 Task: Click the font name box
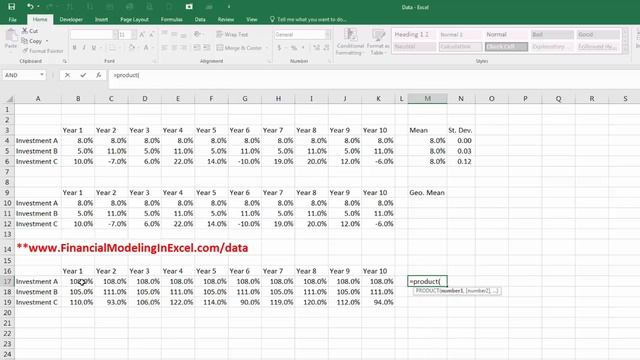pyautogui.click(x=92, y=35)
